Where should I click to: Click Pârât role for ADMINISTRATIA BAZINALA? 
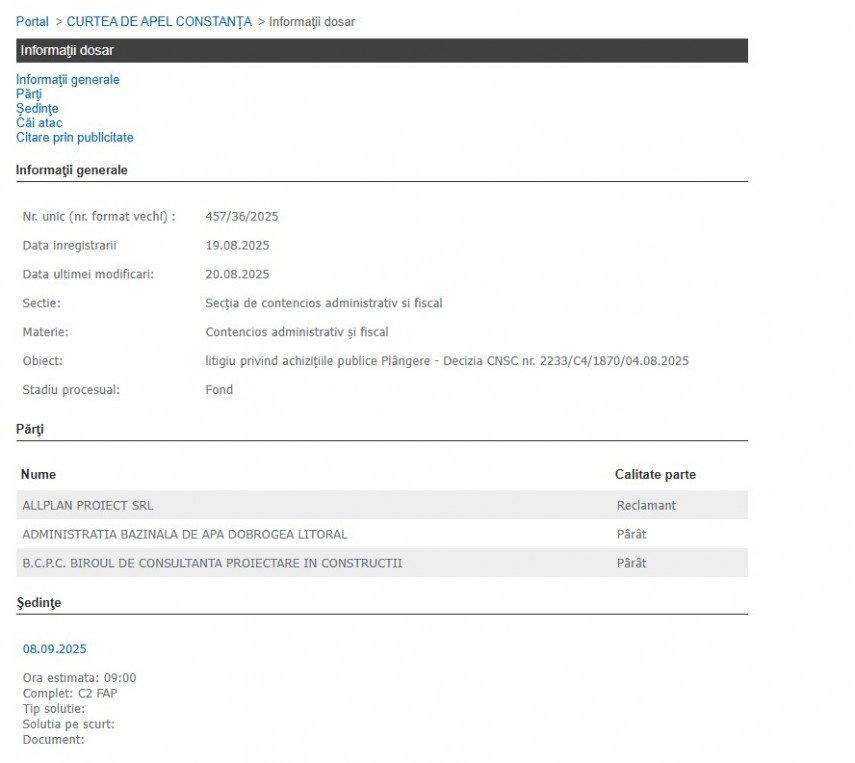[631, 534]
